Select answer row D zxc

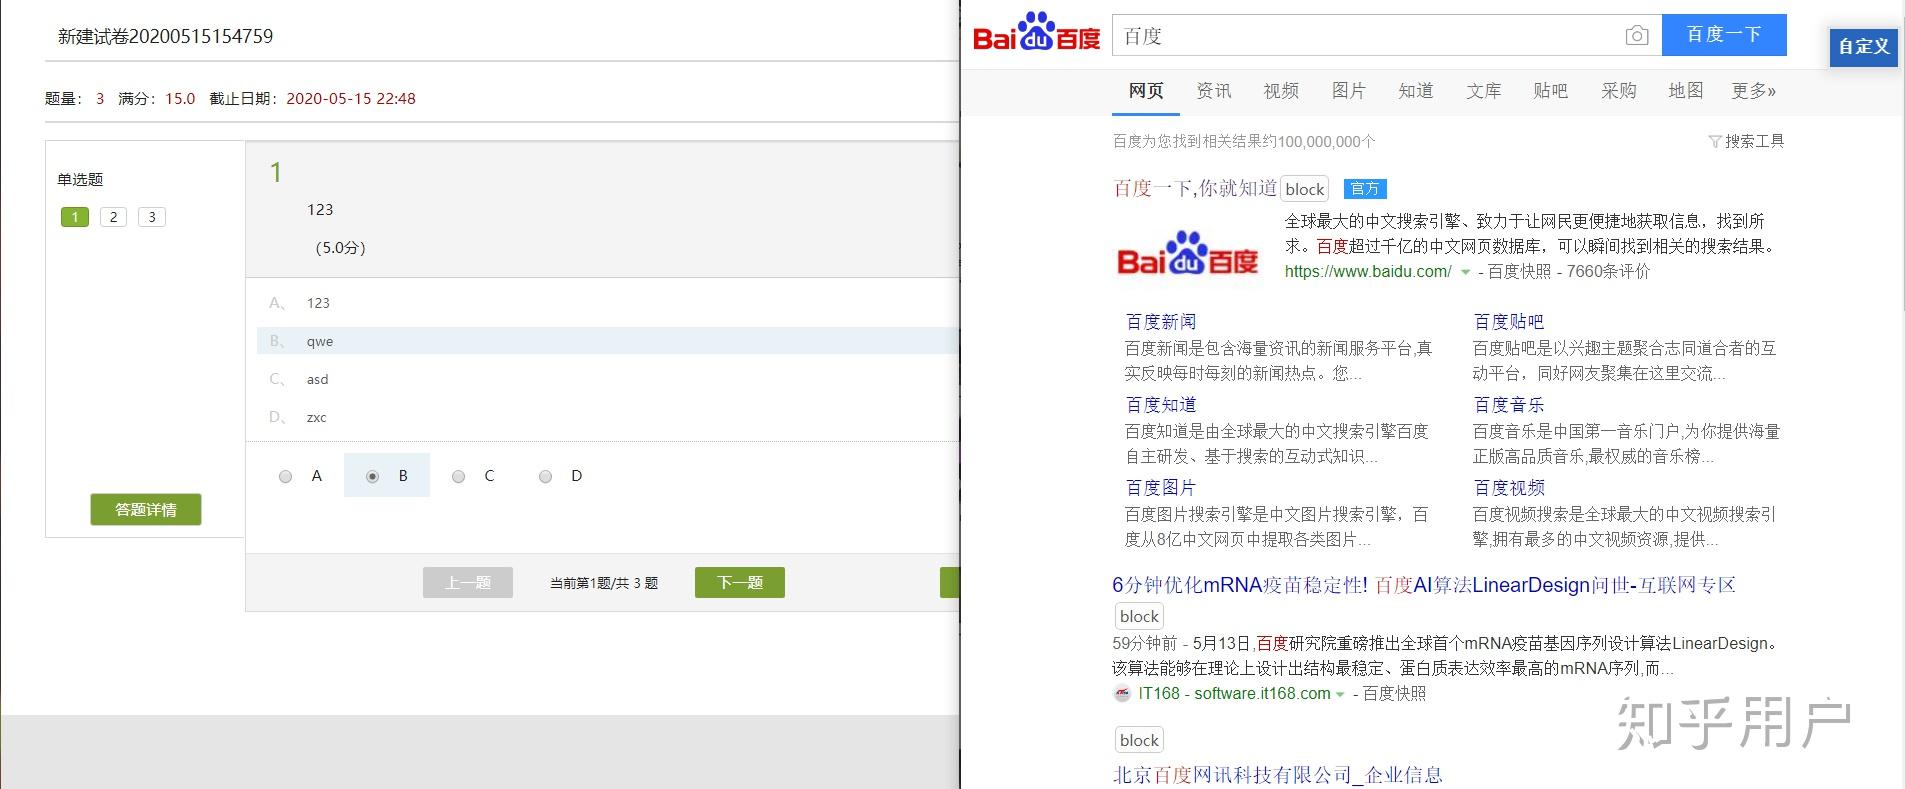click(607, 417)
